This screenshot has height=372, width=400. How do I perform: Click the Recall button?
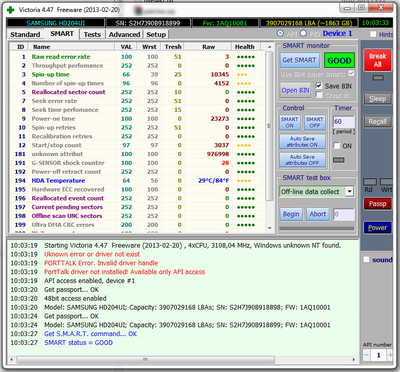point(377,122)
